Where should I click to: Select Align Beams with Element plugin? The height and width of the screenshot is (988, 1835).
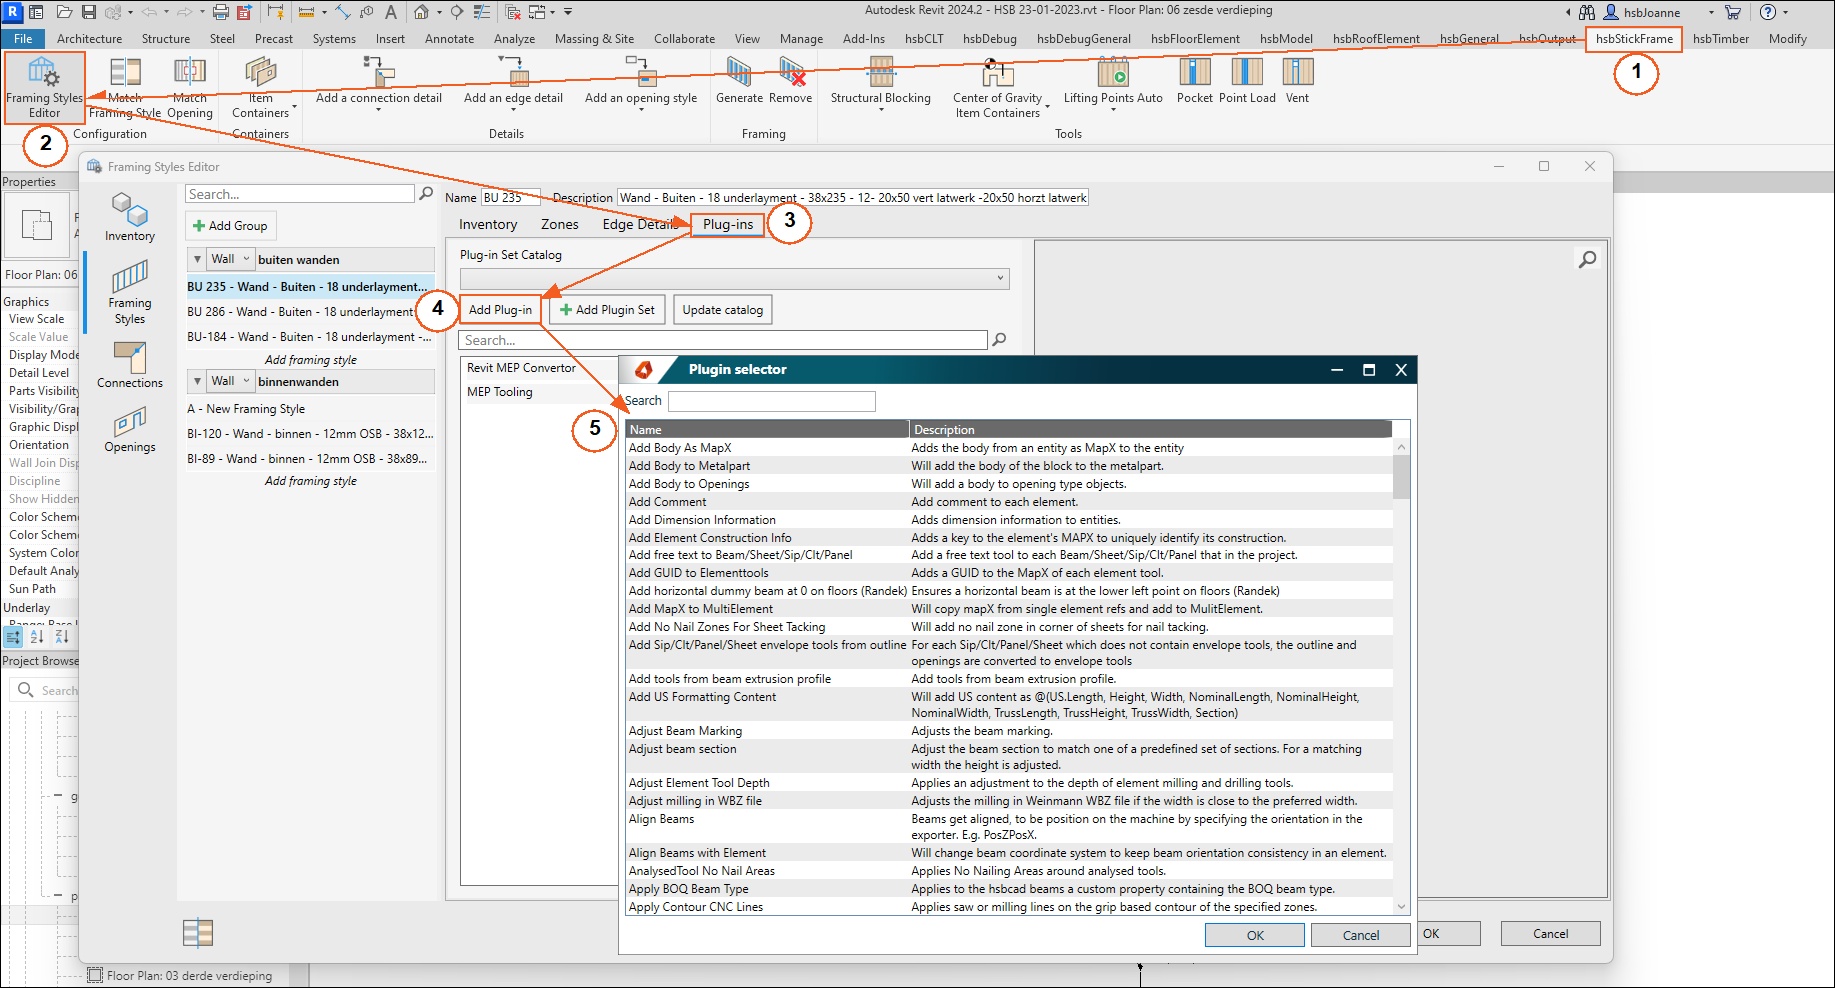pos(1009,853)
